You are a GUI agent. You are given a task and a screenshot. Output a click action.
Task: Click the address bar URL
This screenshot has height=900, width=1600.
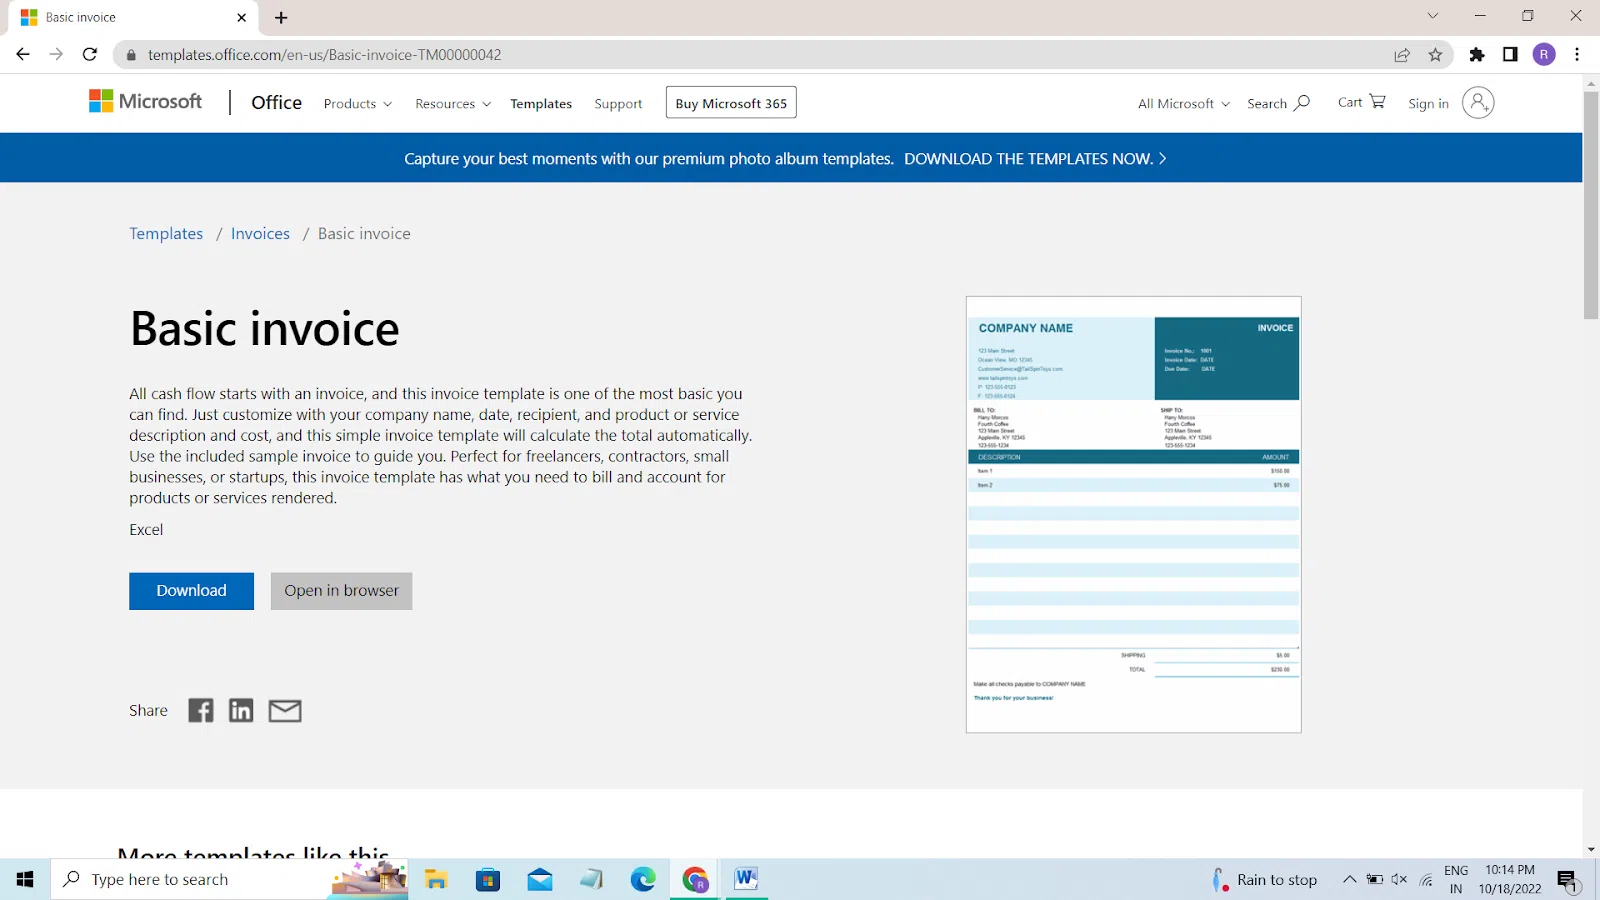coord(324,55)
